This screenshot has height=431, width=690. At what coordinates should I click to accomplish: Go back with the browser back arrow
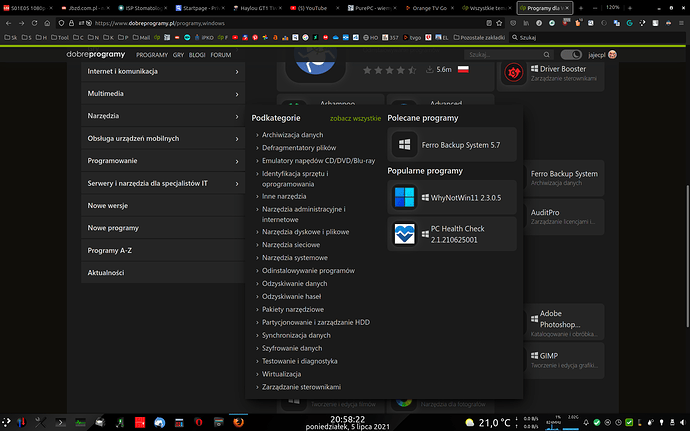coord(8,23)
